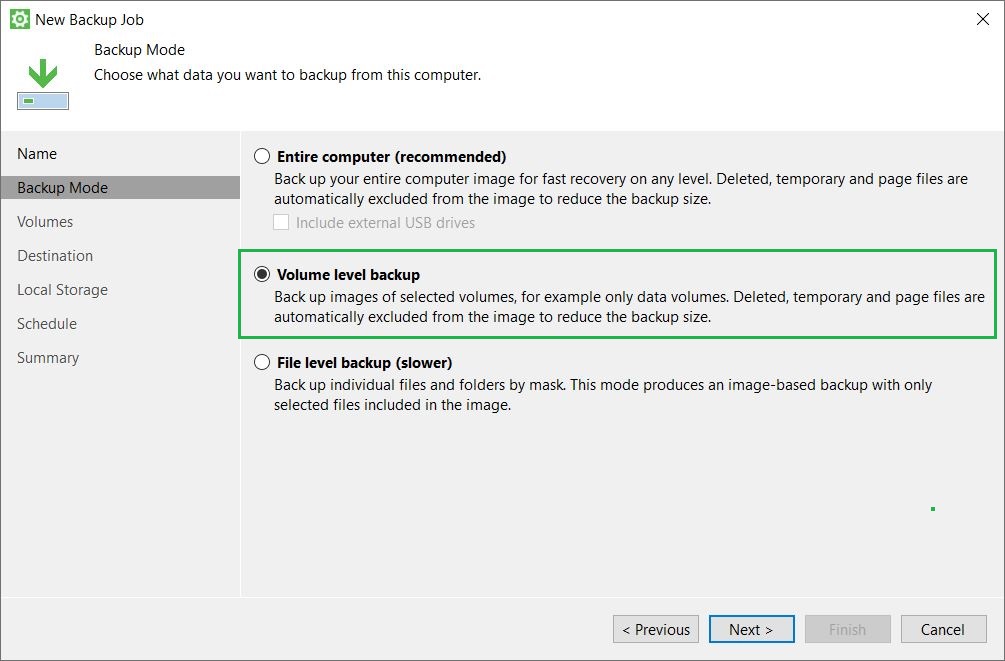Screen dimensions: 1005x661
Task: Click the Veeam logo icon in title bar
Action: (18, 18)
